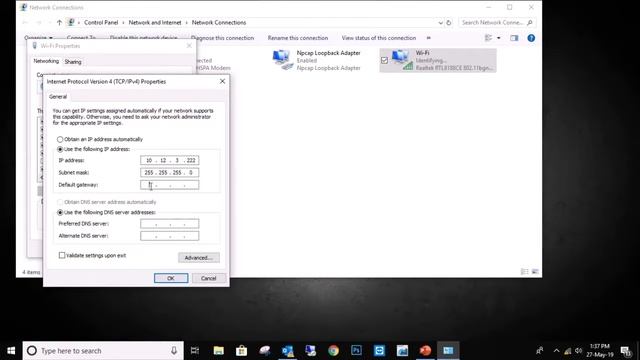Screen dimensions: 640x360
Task: Activate the taskbar microphone voice search
Action: 174,351
